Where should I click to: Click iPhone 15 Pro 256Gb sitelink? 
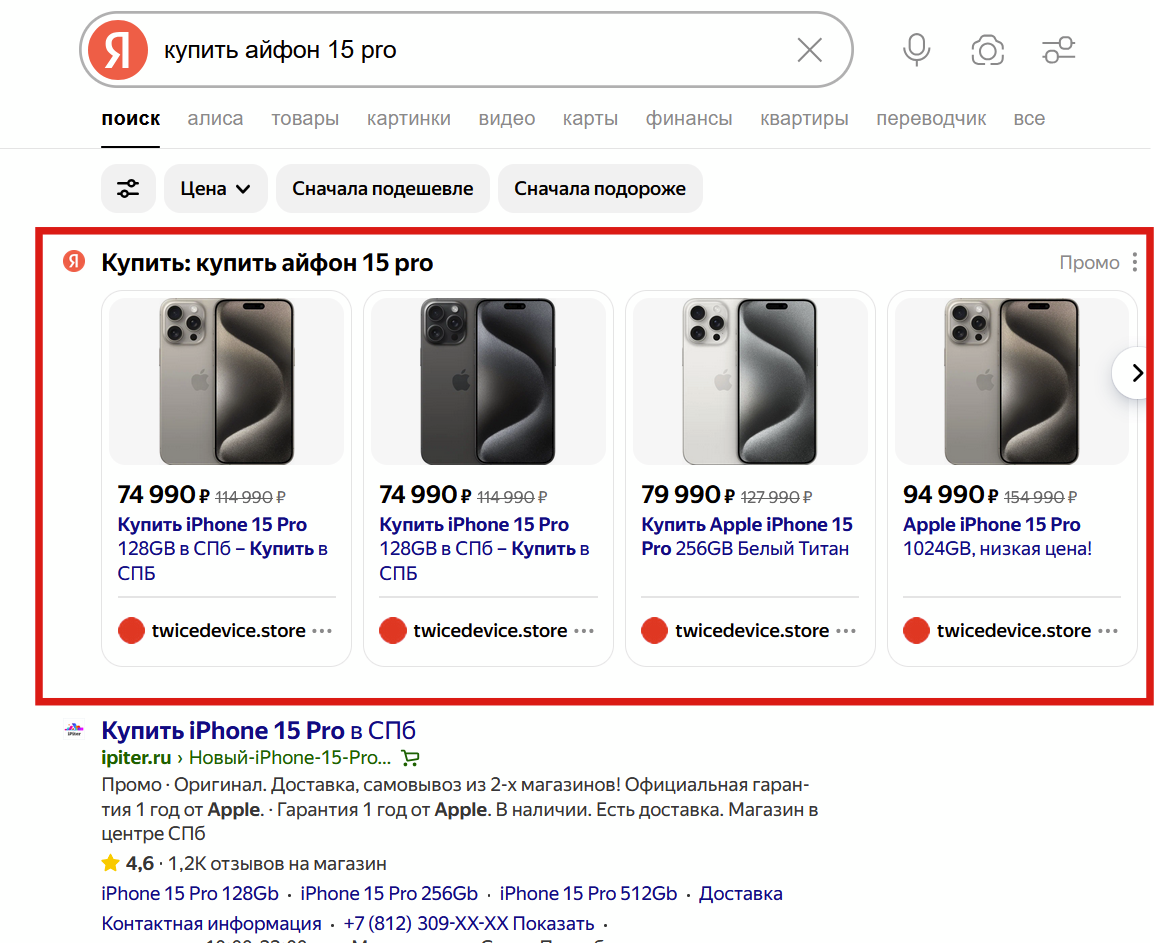click(389, 893)
